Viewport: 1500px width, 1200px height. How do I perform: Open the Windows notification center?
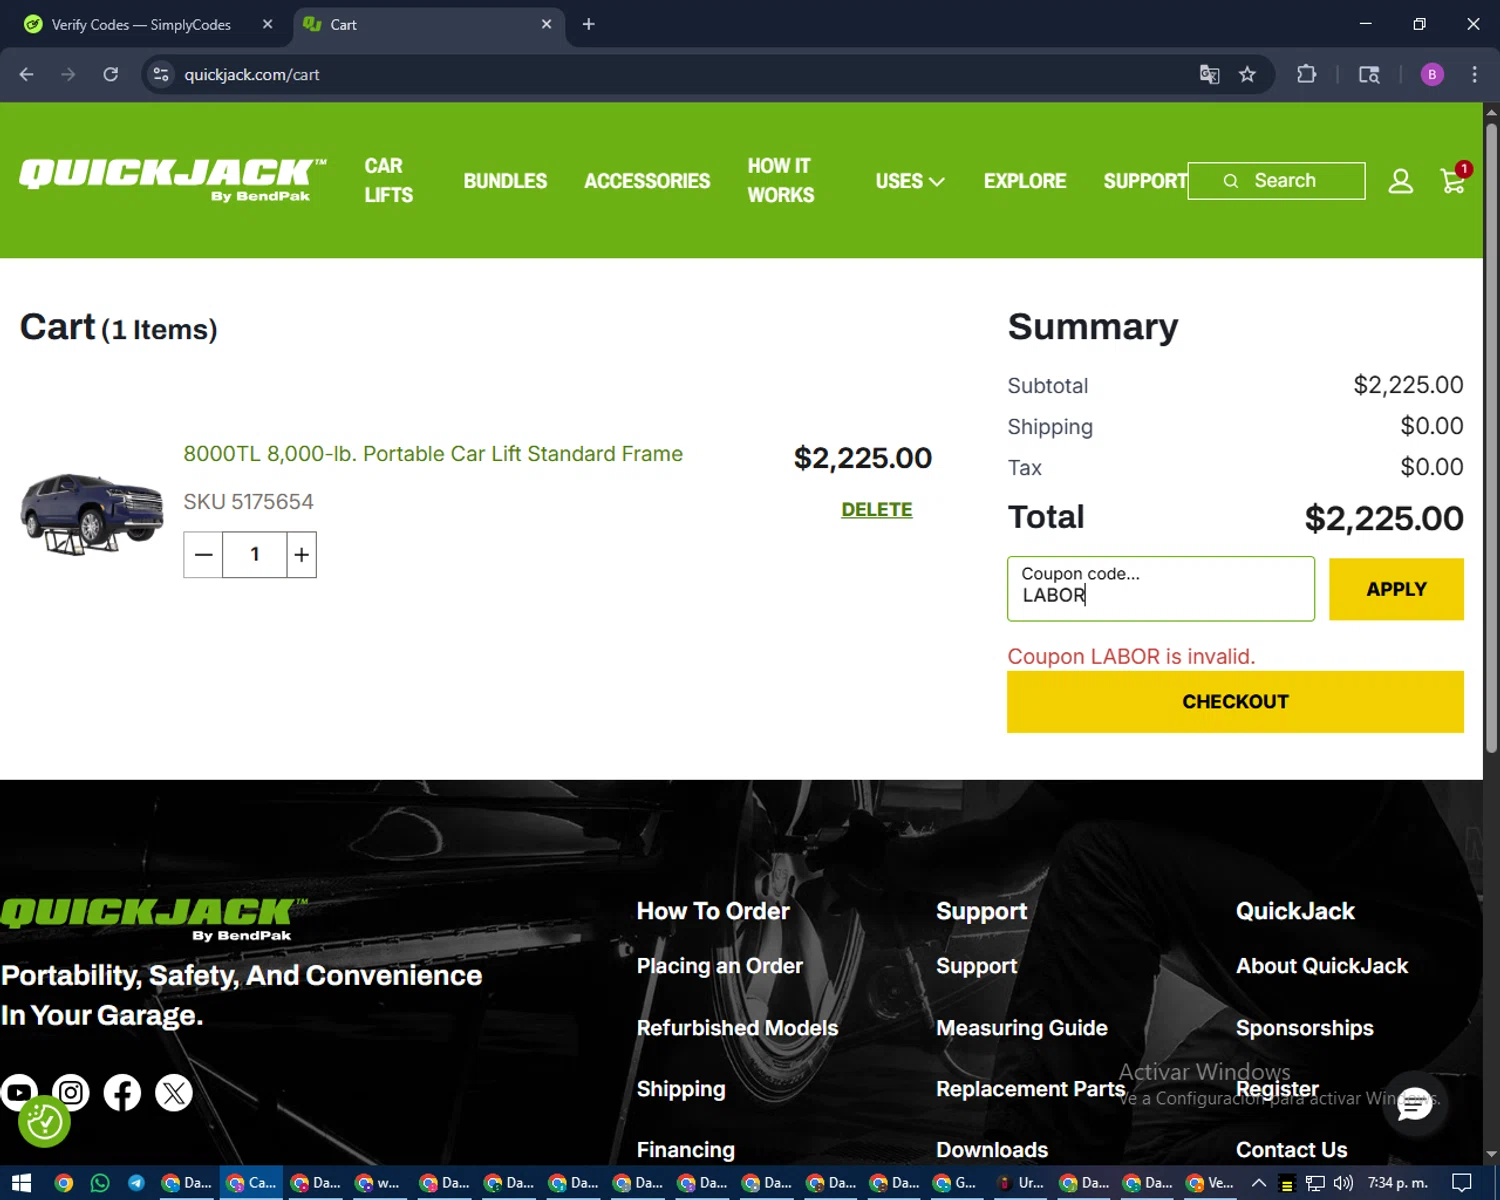1462,1183
